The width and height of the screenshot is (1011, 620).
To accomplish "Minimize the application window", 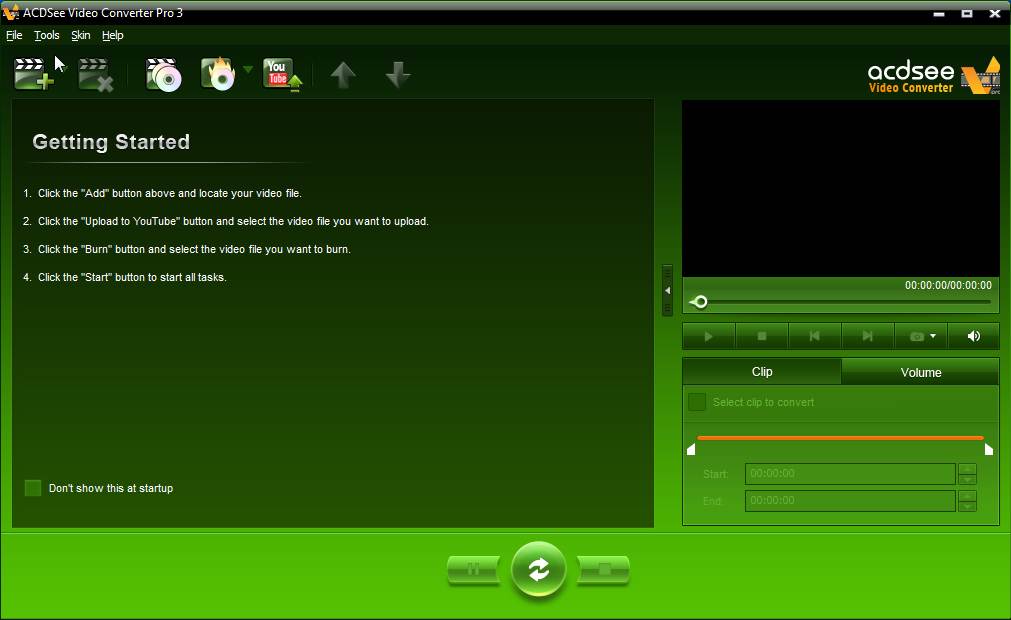I will click(939, 13).
